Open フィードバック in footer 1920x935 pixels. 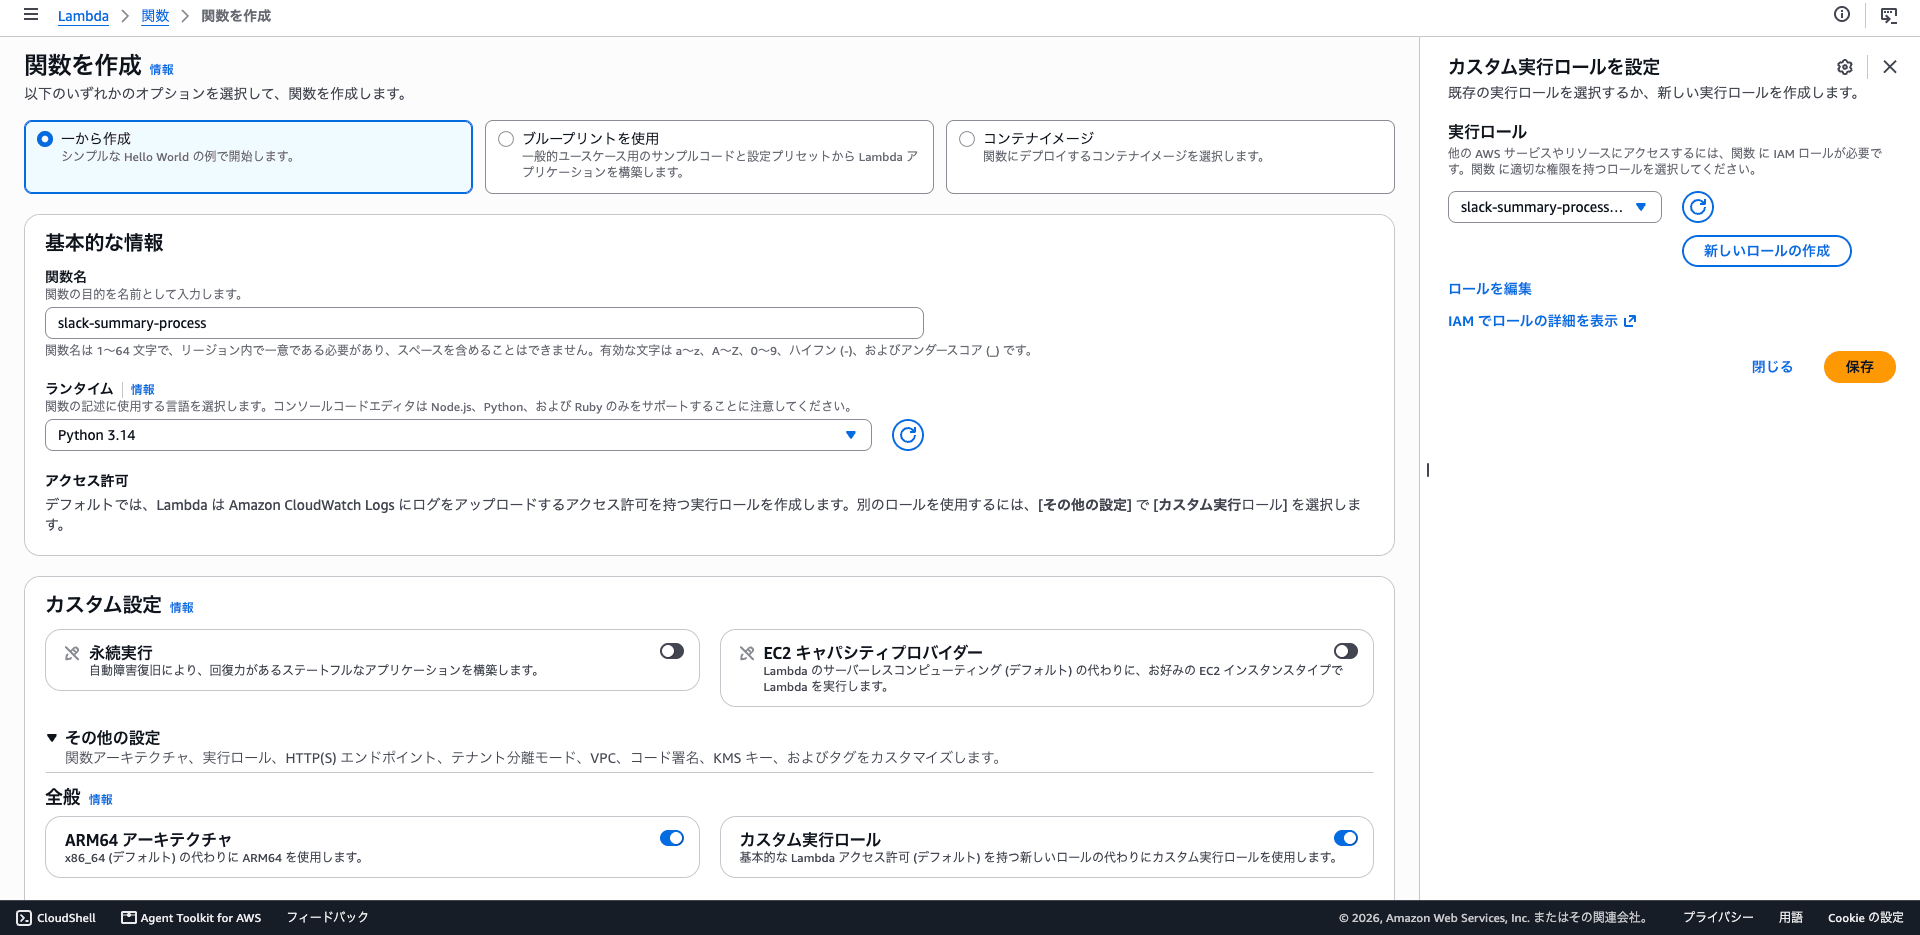[327, 918]
